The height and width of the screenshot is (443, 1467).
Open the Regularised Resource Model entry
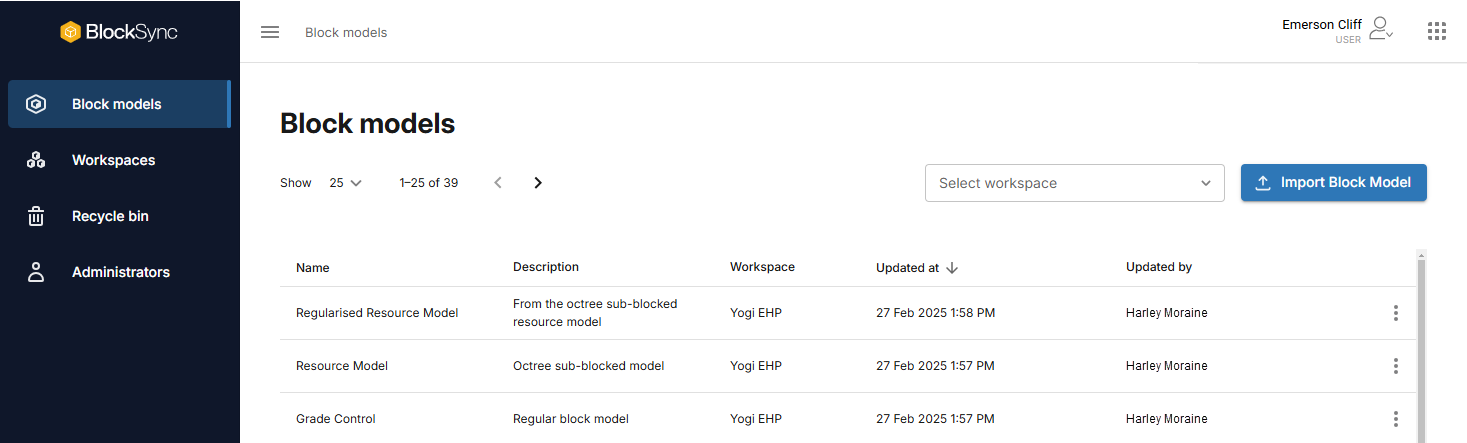pos(377,313)
